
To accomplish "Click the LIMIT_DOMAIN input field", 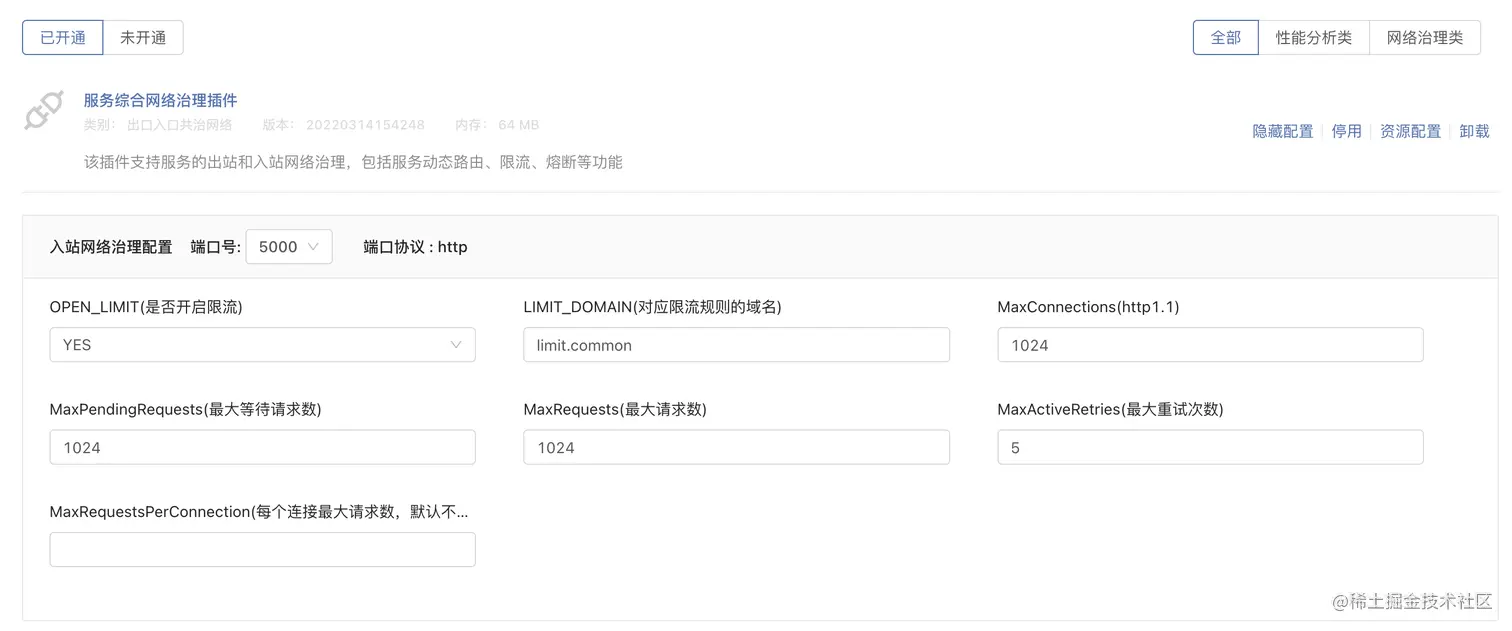I will [736, 344].
